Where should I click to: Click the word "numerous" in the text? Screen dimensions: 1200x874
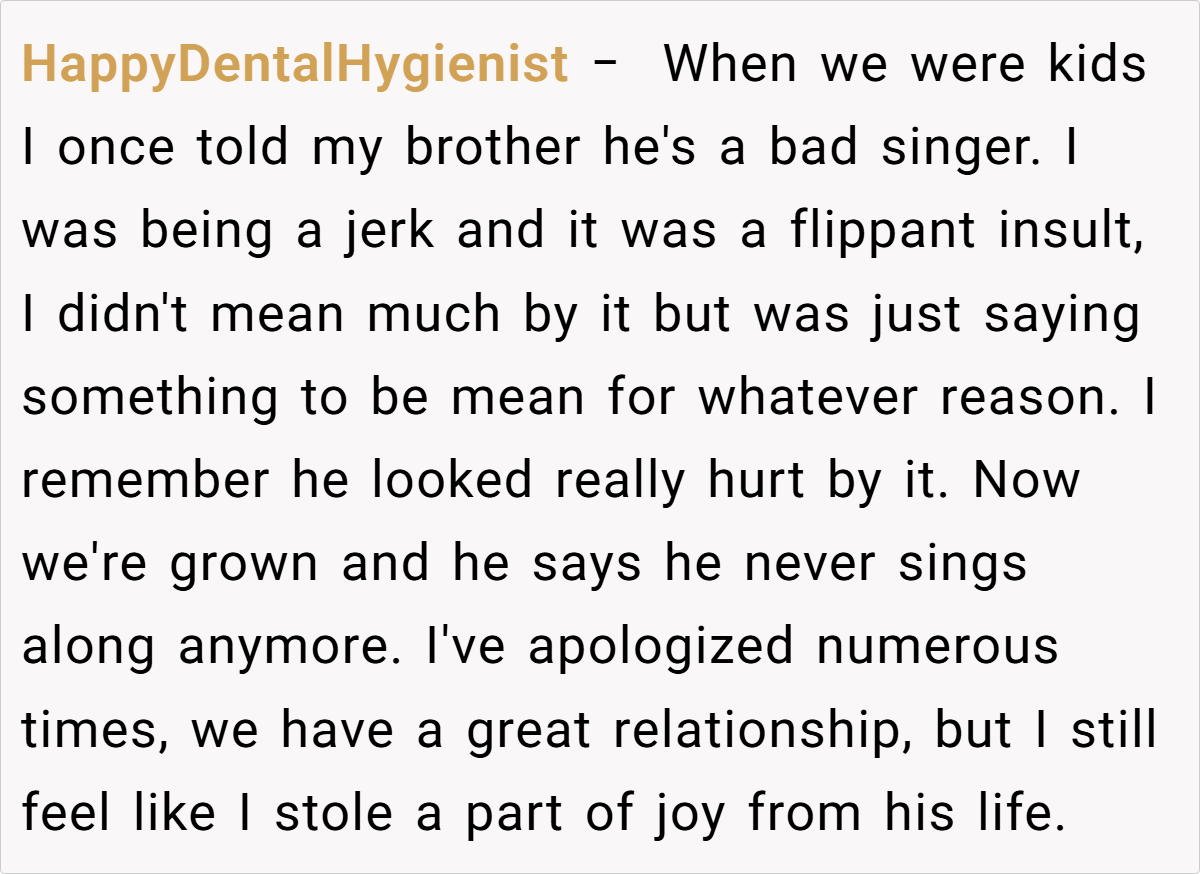(x=937, y=647)
